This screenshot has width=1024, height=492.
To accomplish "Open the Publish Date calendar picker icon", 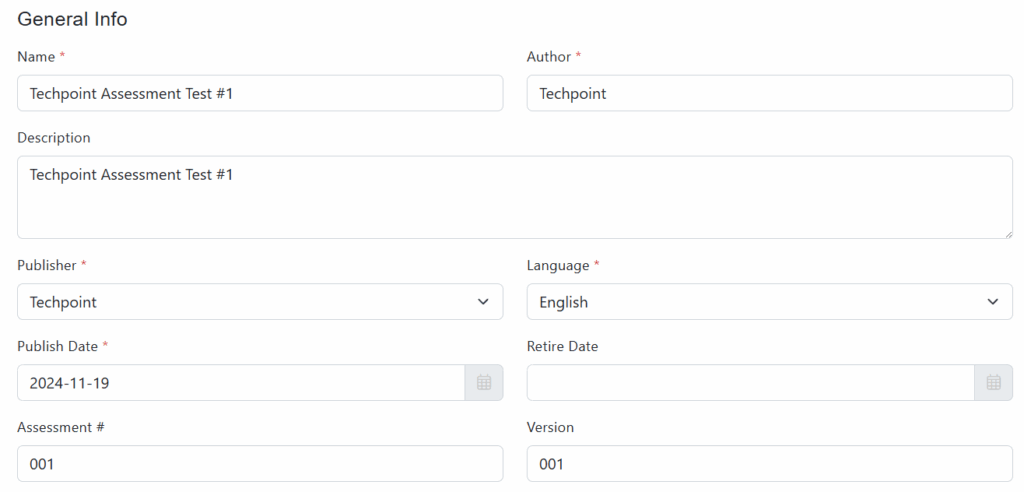I will [x=484, y=383].
